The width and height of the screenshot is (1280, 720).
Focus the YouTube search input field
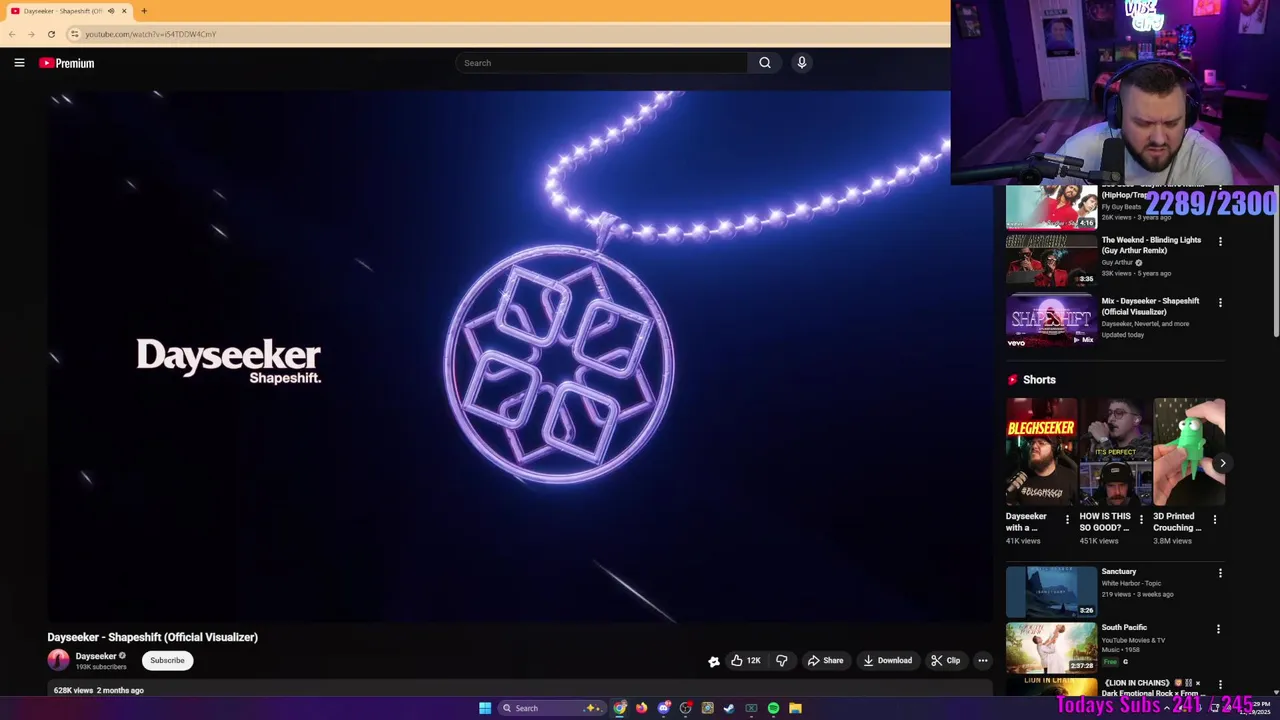(601, 63)
